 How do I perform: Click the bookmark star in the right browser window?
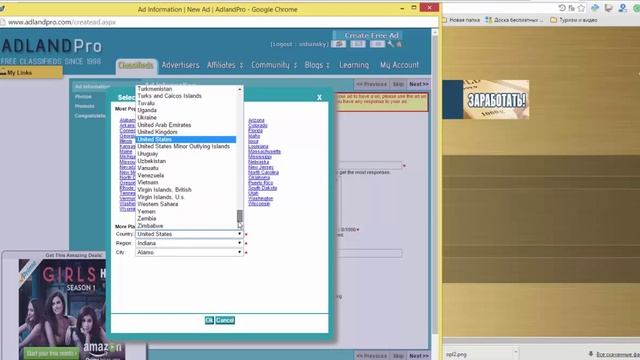pyautogui.click(x=581, y=8)
